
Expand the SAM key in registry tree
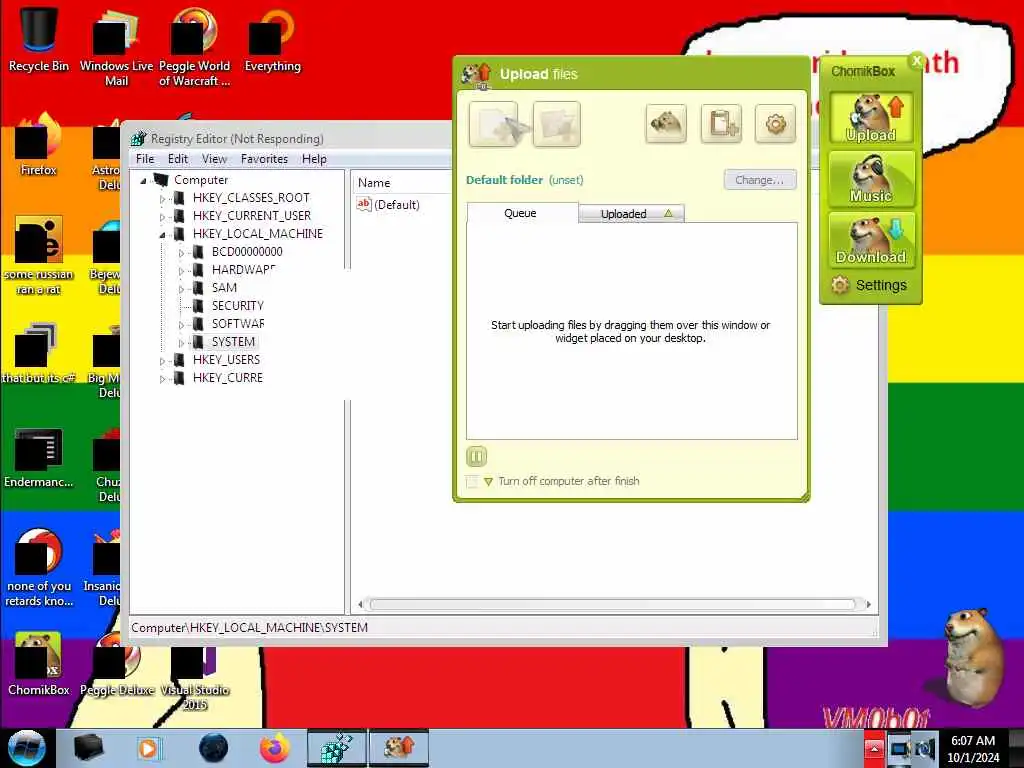[x=182, y=289]
